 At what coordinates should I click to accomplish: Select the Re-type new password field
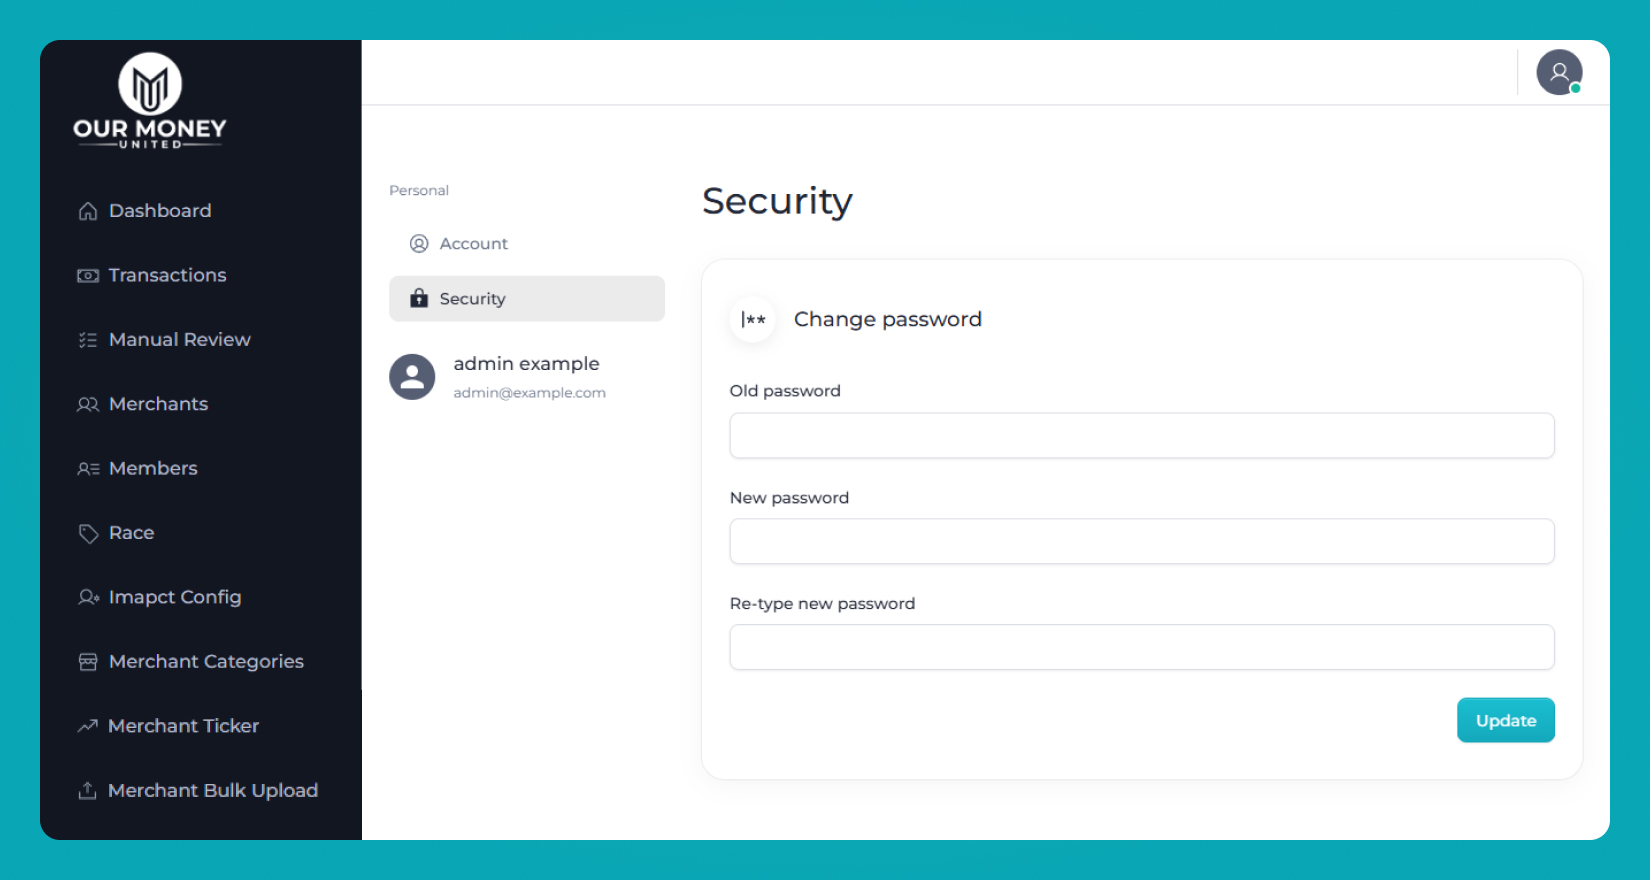(x=1141, y=648)
